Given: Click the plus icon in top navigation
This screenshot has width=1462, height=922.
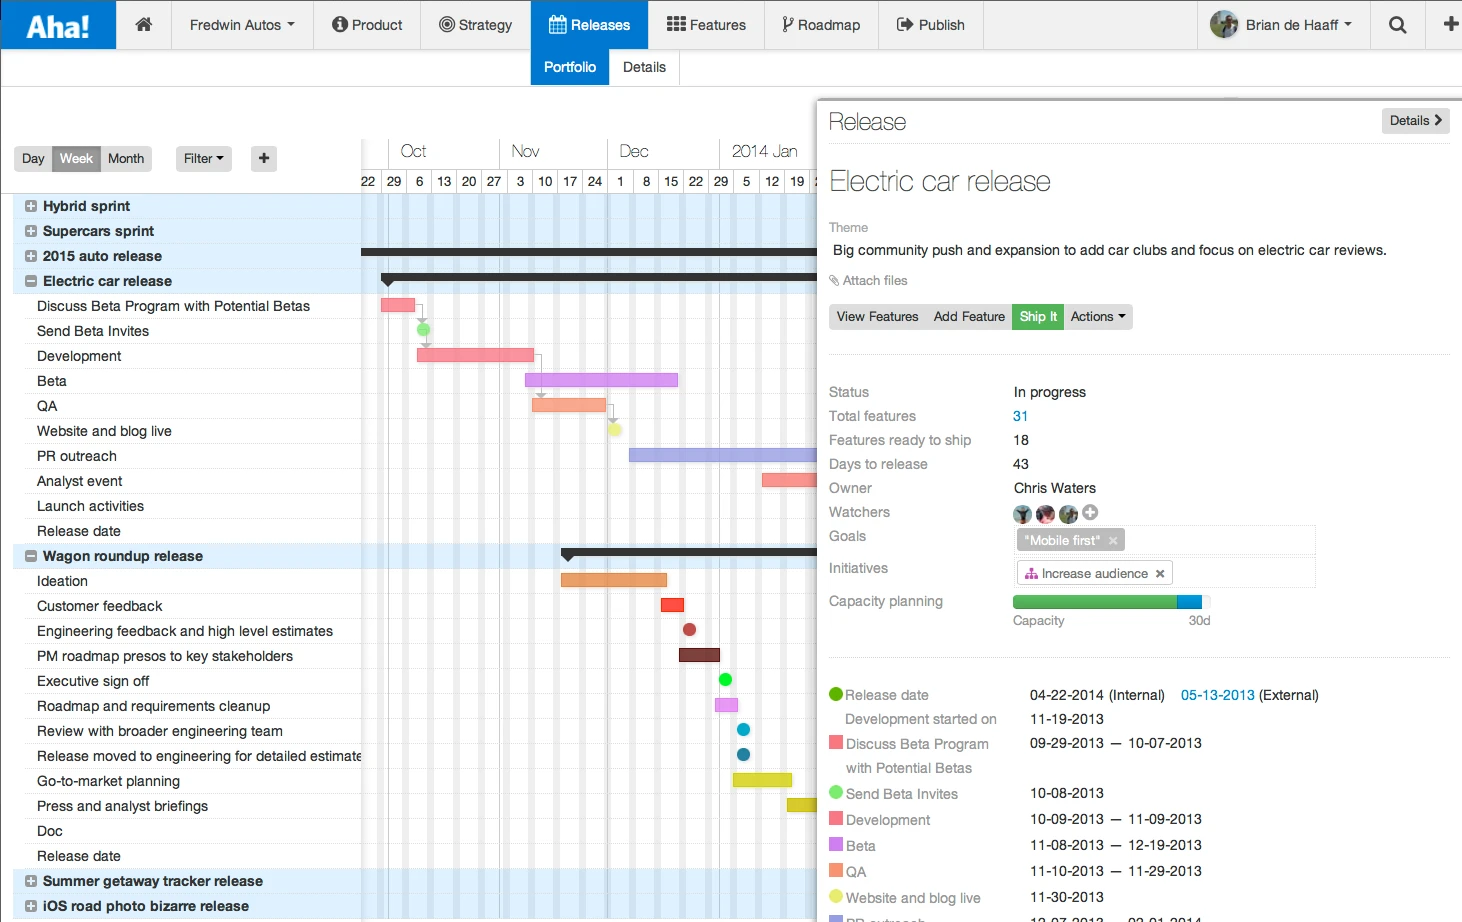Looking at the screenshot, I should coord(1451,24).
